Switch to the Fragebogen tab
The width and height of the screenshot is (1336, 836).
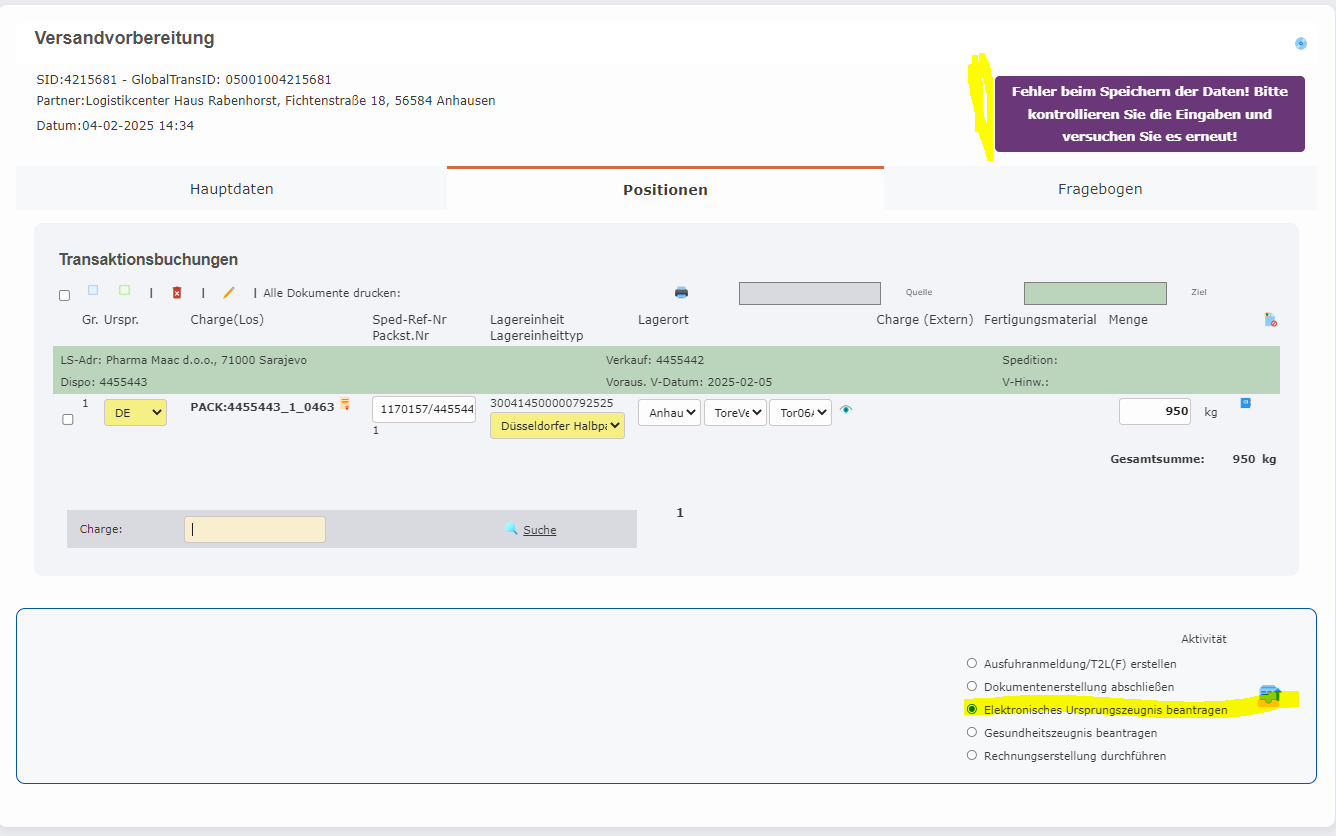point(1100,188)
